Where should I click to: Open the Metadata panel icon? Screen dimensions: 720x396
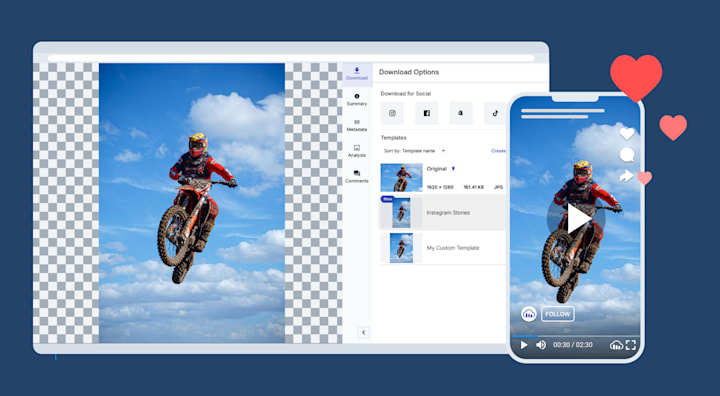point(357,125)
